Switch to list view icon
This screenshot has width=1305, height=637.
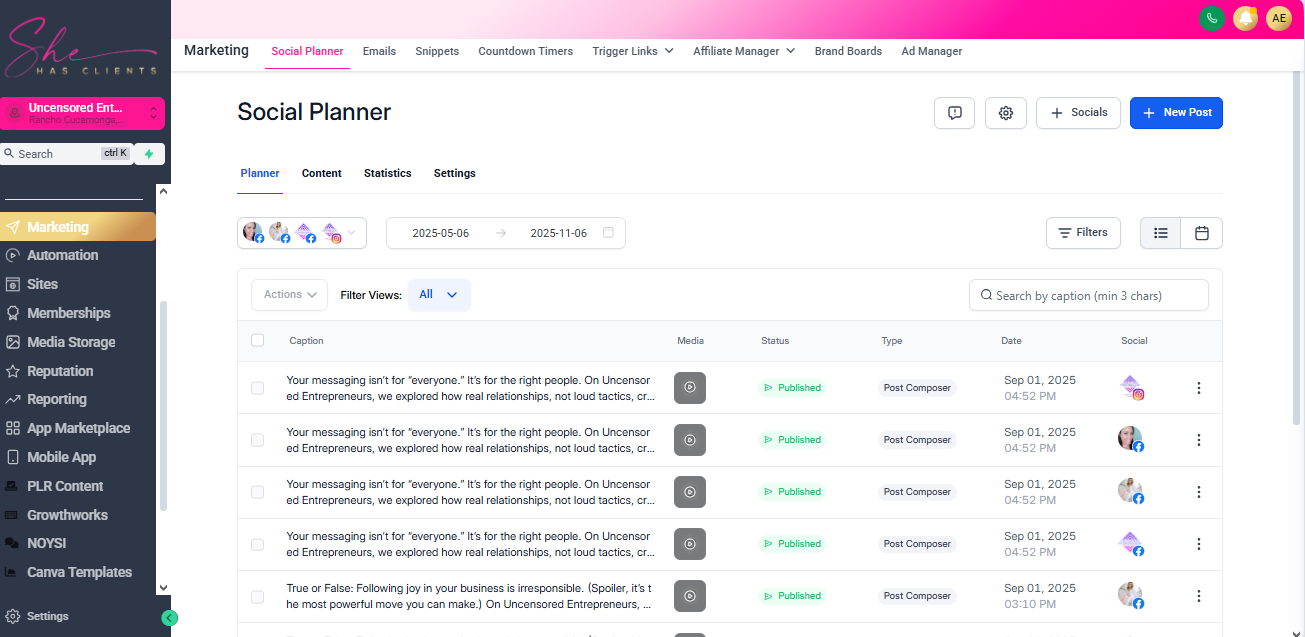point(1161,233)
